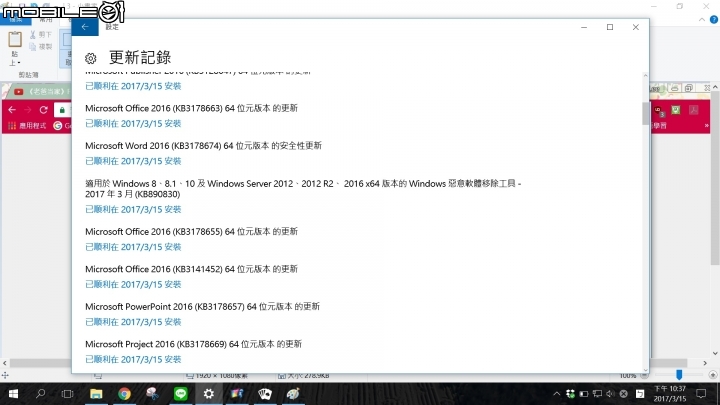Click Paint zoom slider handle
720x405 pixels.
pos(679,375)
